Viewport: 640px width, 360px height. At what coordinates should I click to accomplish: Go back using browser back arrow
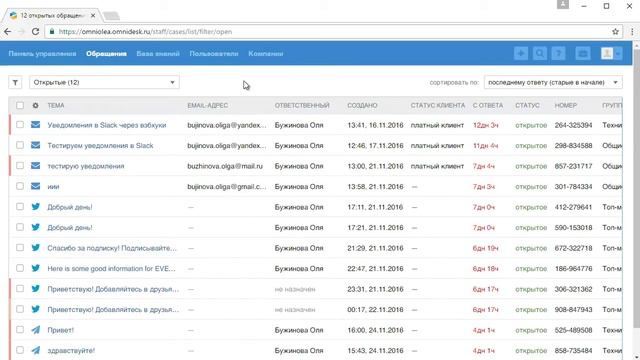pyautogui.click(x=8, y=31)
